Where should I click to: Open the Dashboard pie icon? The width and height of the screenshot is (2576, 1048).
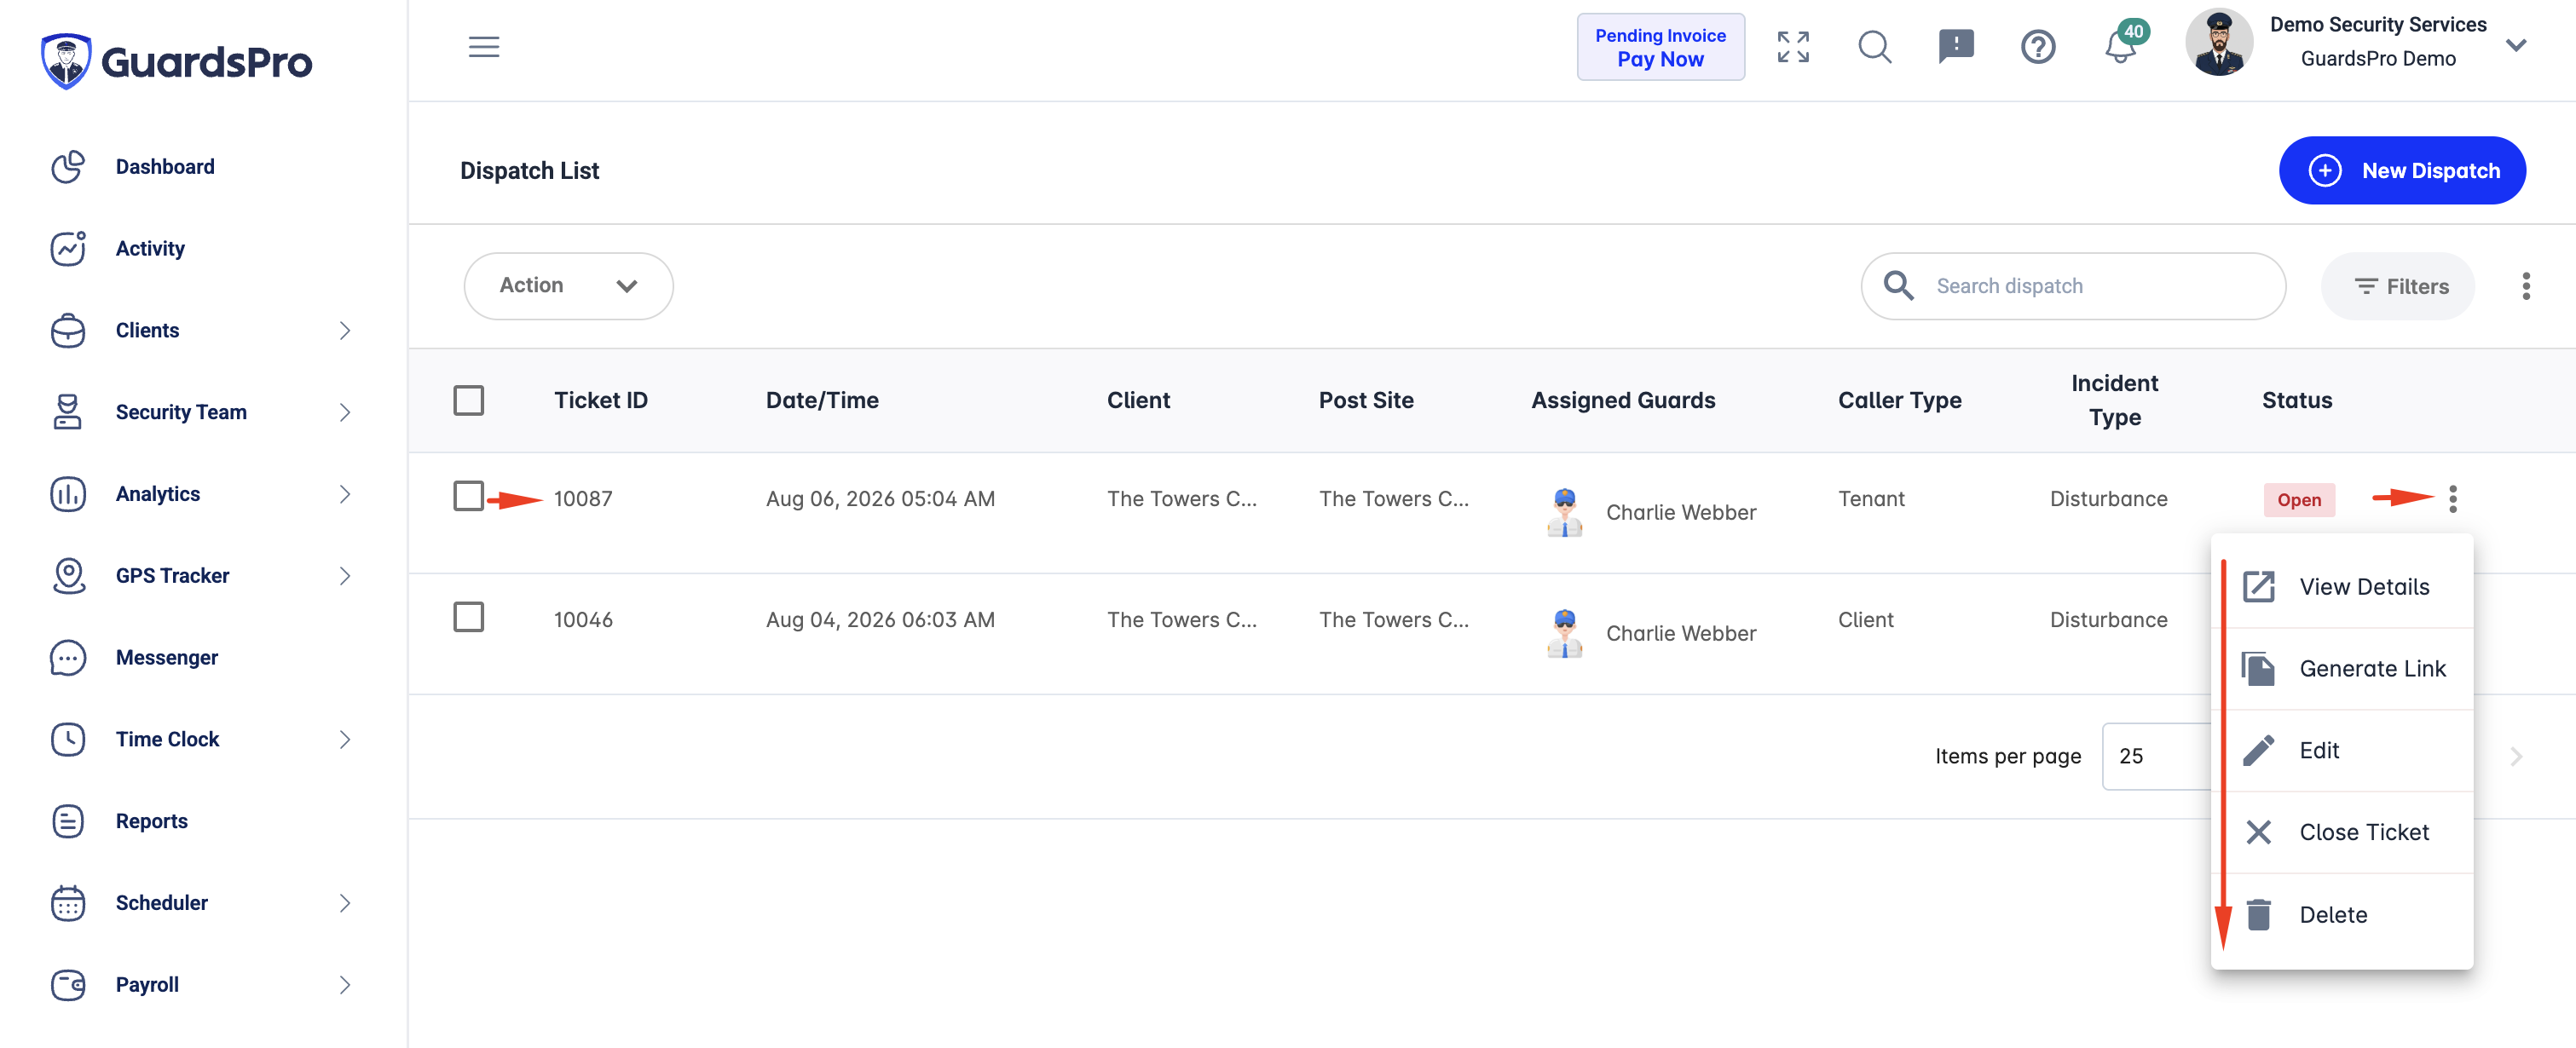click(68, 167)
